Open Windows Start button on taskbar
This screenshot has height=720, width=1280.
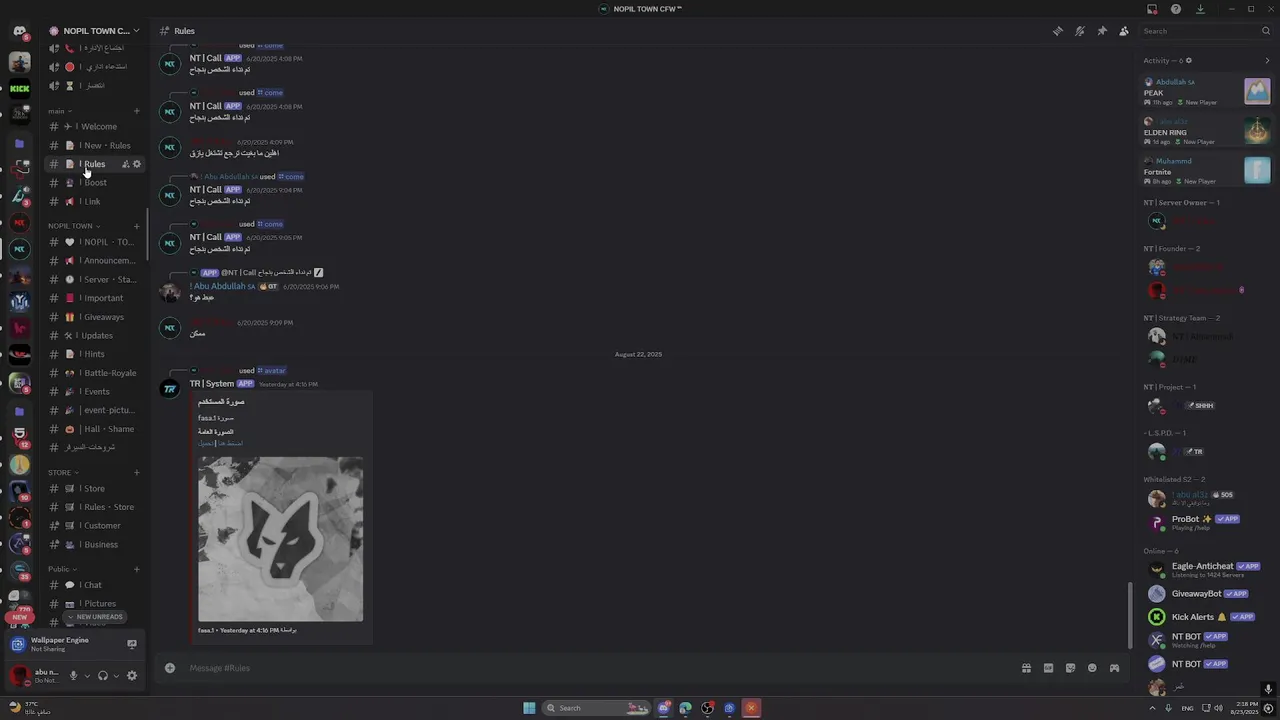(529, 708)
